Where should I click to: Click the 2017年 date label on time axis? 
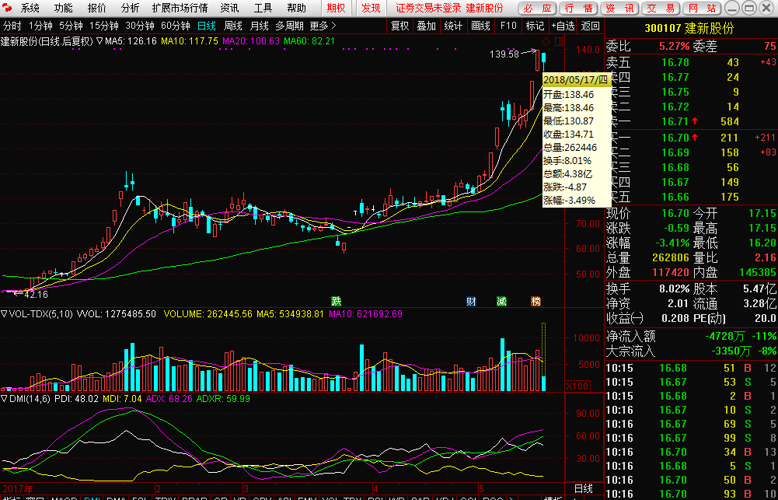(x=17, y=488)
